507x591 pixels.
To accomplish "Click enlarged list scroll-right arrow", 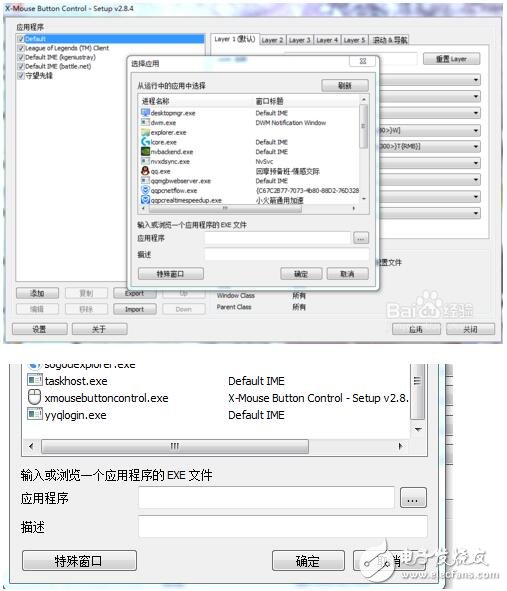I will [x=400, y=446].
